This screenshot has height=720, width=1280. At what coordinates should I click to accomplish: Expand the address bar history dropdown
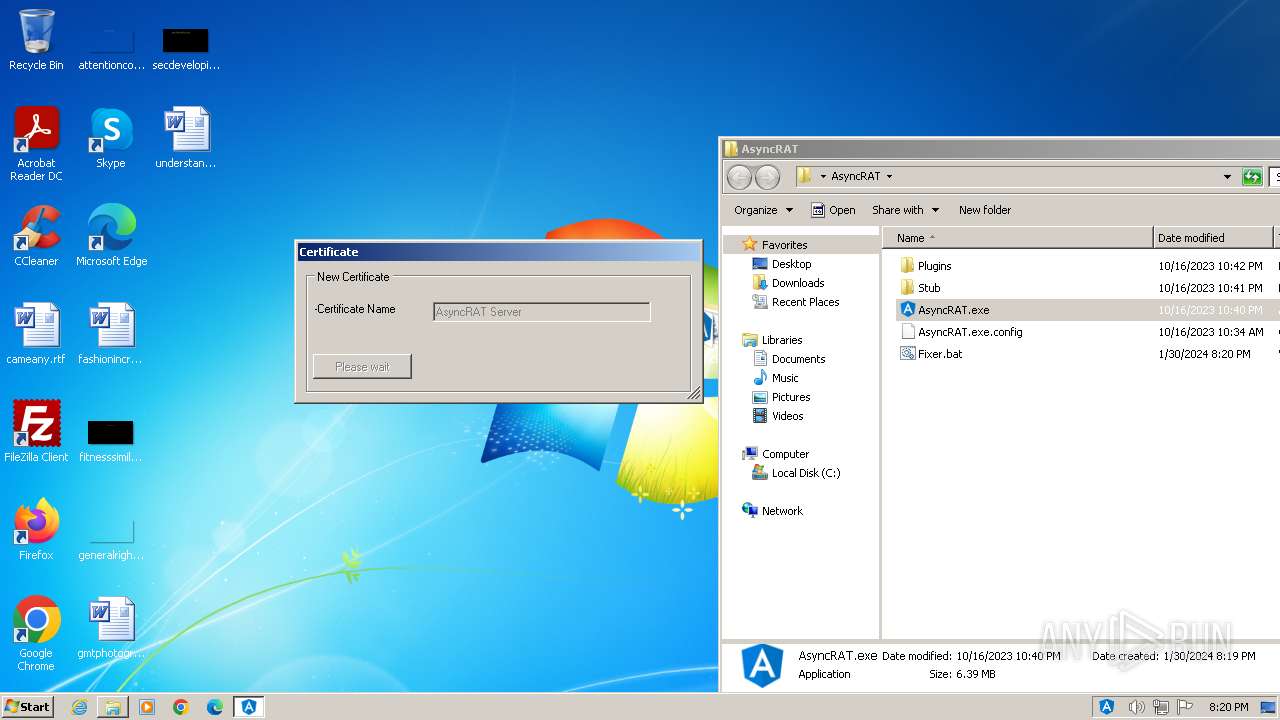click(1227, 177)
